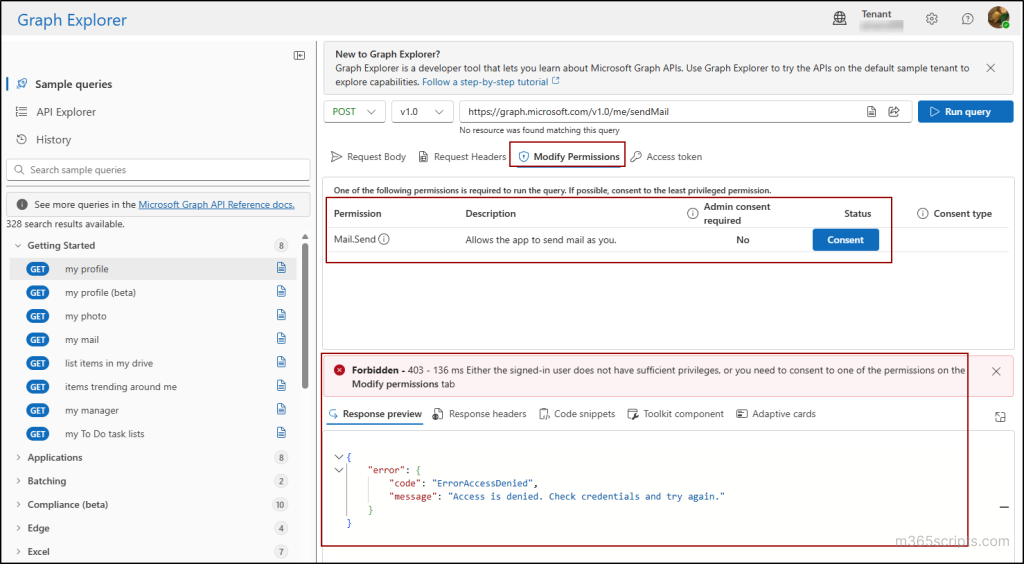
Task: Expand the response area to full screen
Action: click(x=1000, y=417)
